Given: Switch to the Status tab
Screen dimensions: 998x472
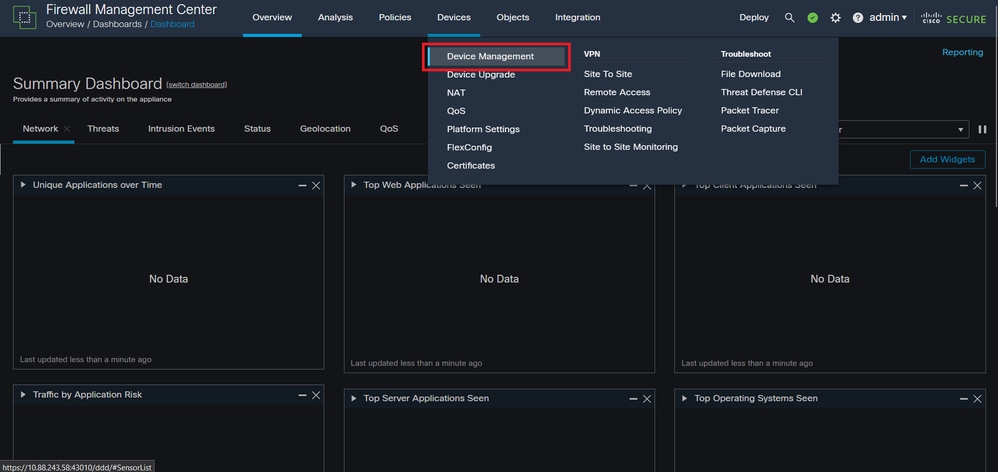Looking at the screenshot, I should click(x=257, y=128).
